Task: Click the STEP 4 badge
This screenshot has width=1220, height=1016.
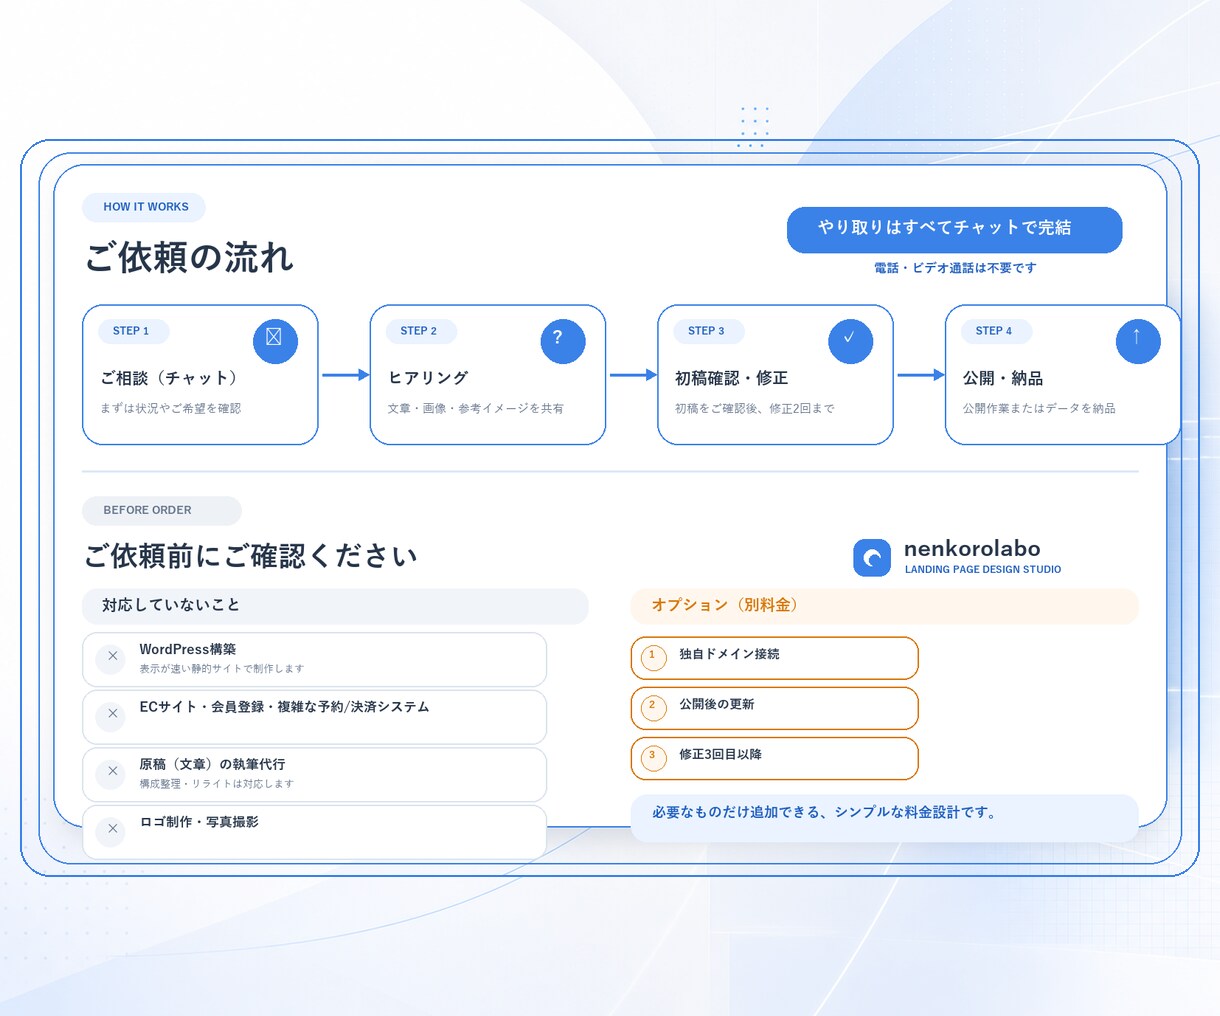Action: [996, 331]
